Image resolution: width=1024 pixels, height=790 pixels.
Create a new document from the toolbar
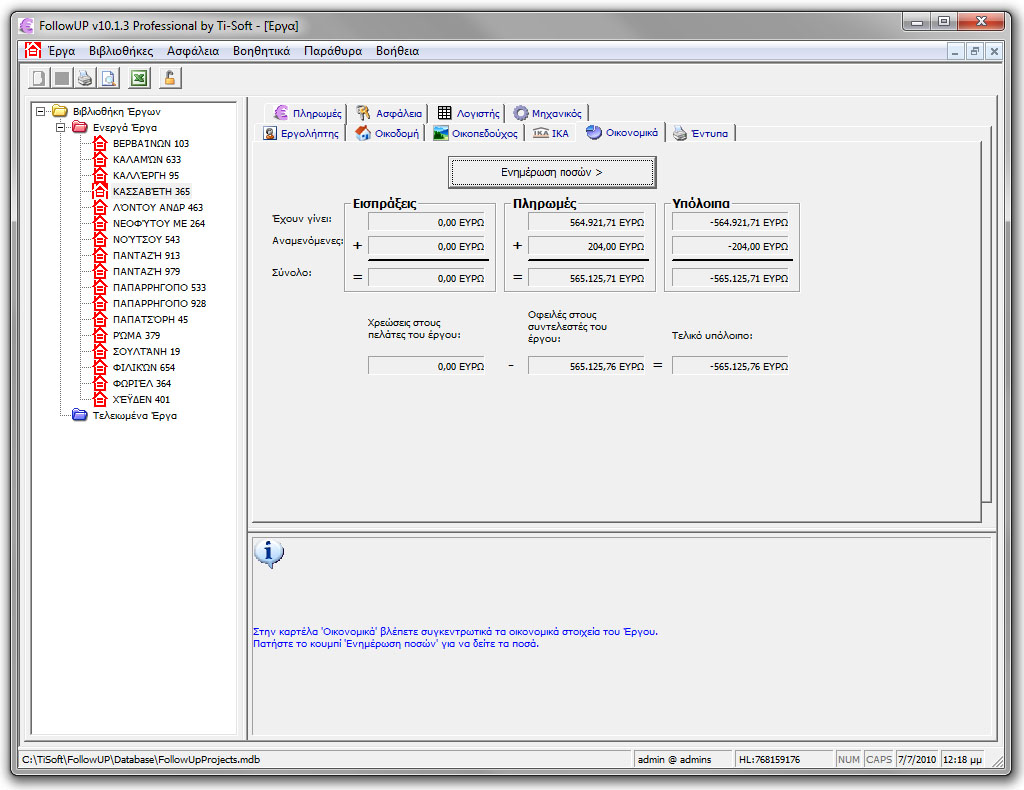[37, 77]
